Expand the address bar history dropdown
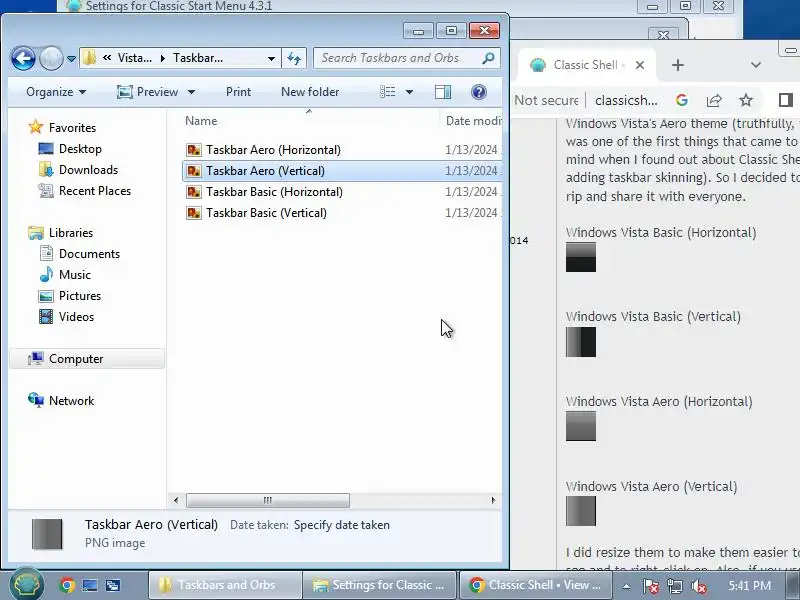800x600 pixels. [x=271, y=58]
